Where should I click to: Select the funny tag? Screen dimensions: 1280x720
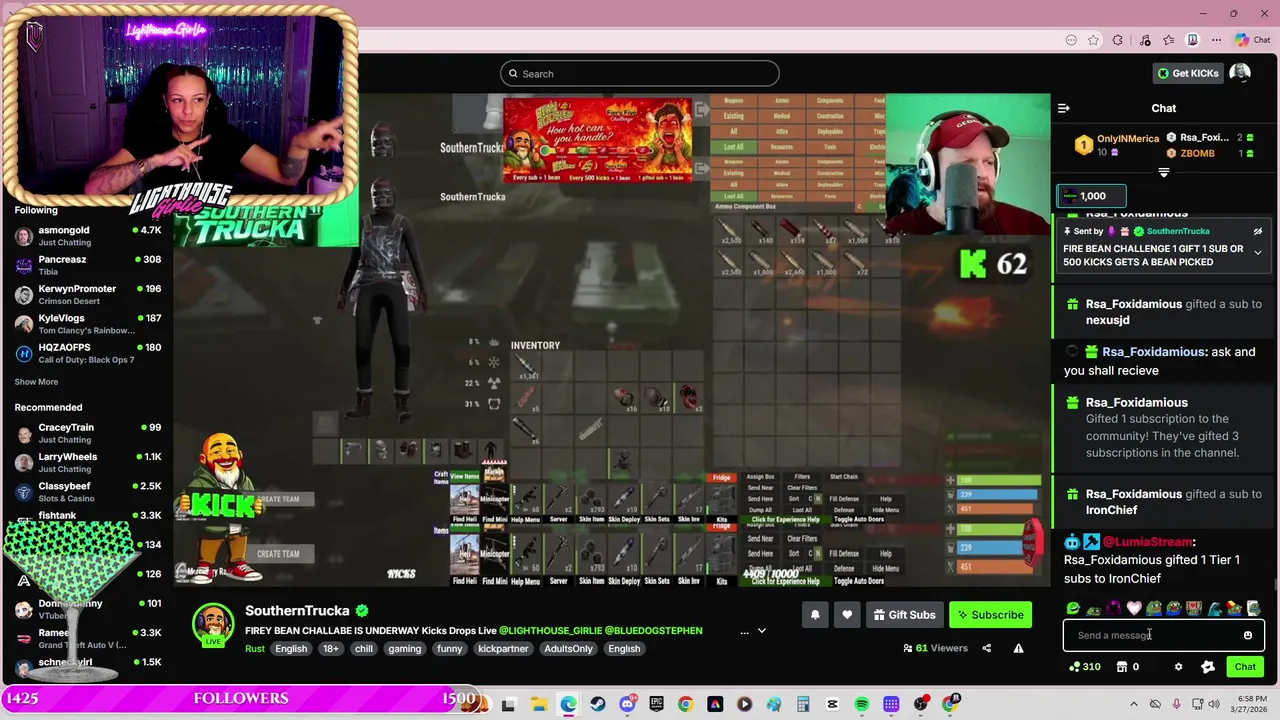tap(450, 649)
